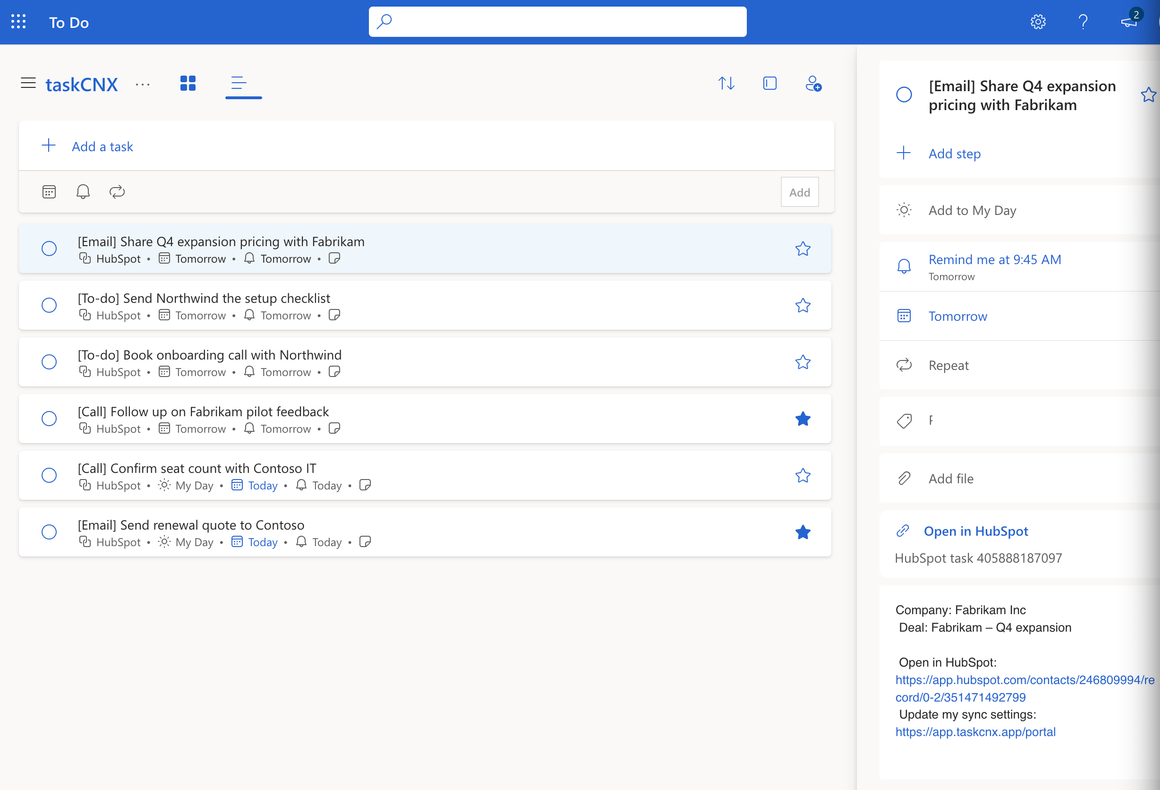Set due date via calendar icon under Add a task
Viewport: 1160px width, 790px height.
tap(49, 192)
